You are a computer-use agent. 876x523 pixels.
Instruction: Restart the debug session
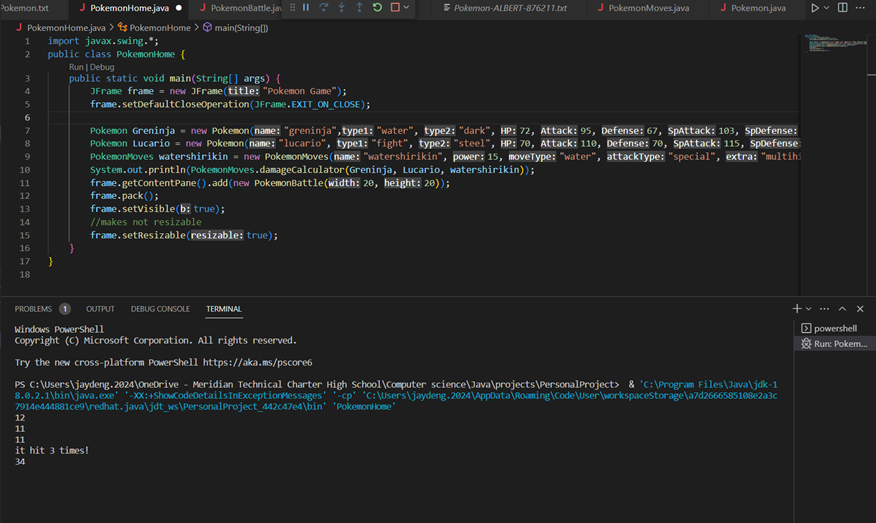377,8
